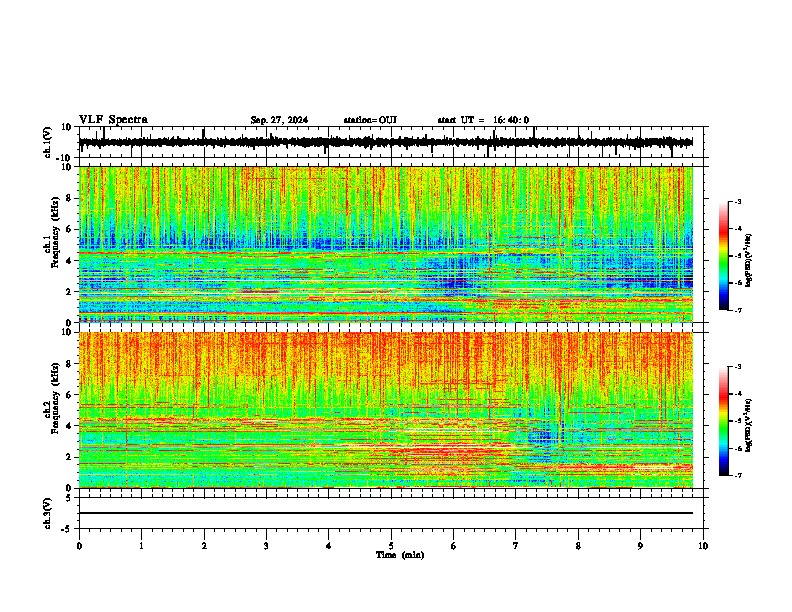Click the time axis tick label "9"
Image resolution: width=792 pixels, height=612 pixels.
[640, 546]
